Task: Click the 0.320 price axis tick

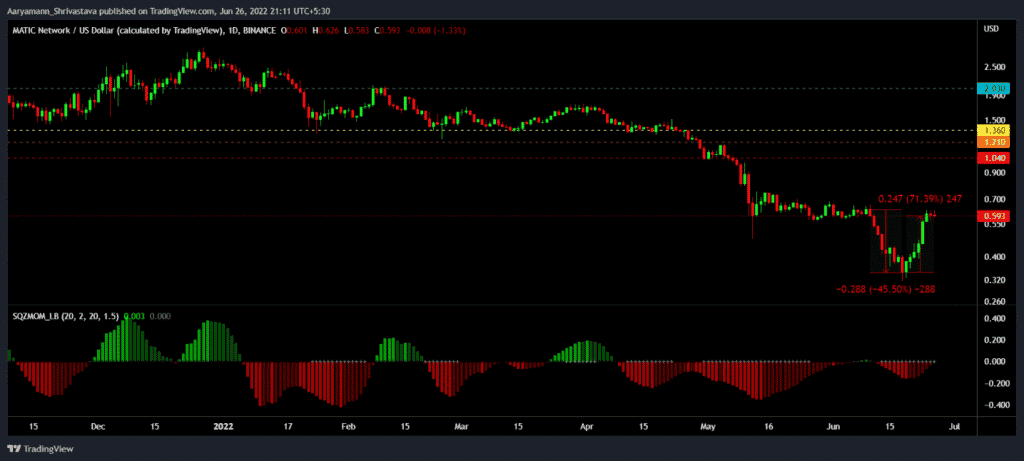Action: (993, 280)
